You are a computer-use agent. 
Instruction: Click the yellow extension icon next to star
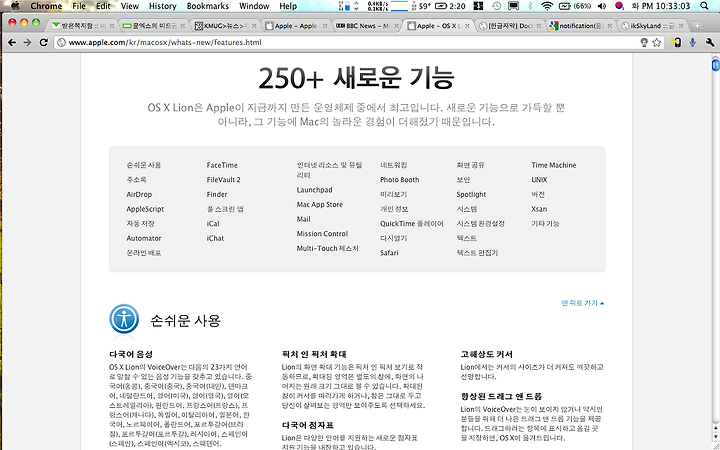click(x=675, y=42)
